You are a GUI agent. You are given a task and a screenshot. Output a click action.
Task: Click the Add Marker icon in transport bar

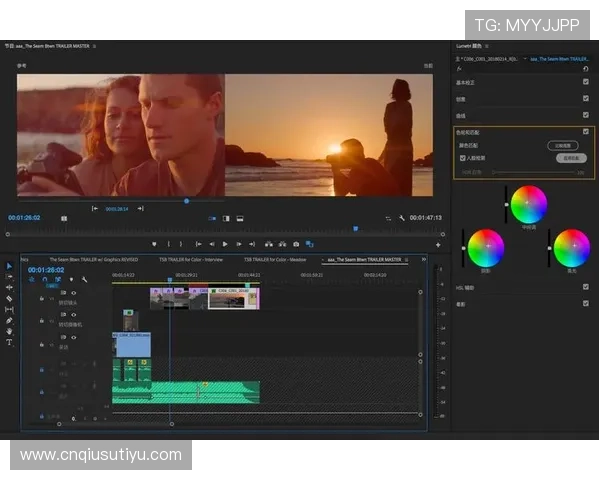[x=154, y=244]
